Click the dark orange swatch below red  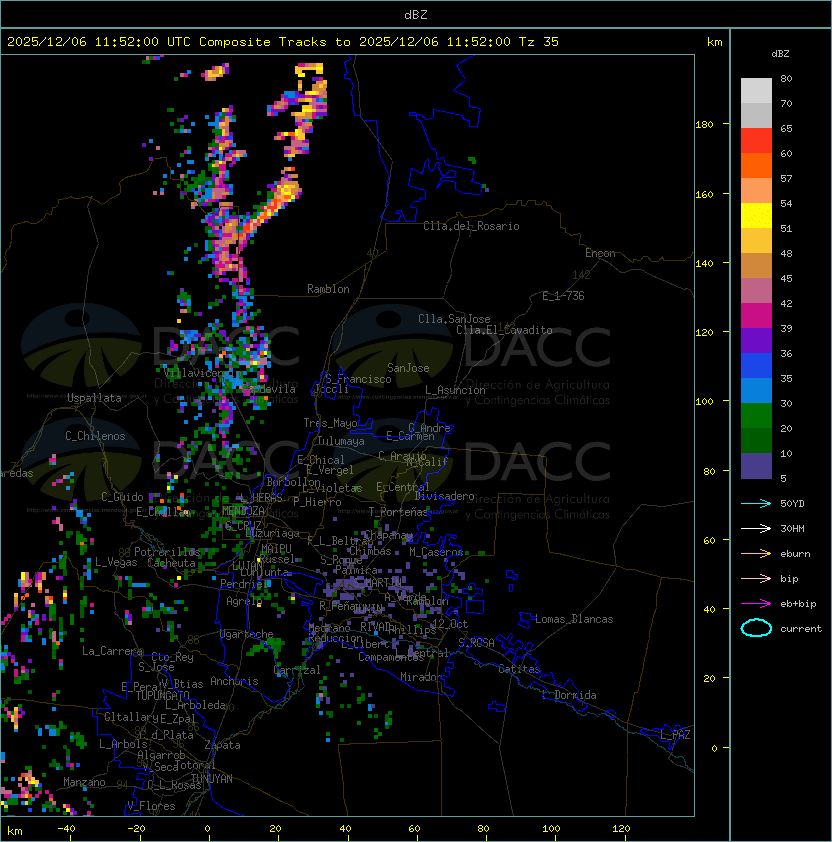tap(756, 165)
